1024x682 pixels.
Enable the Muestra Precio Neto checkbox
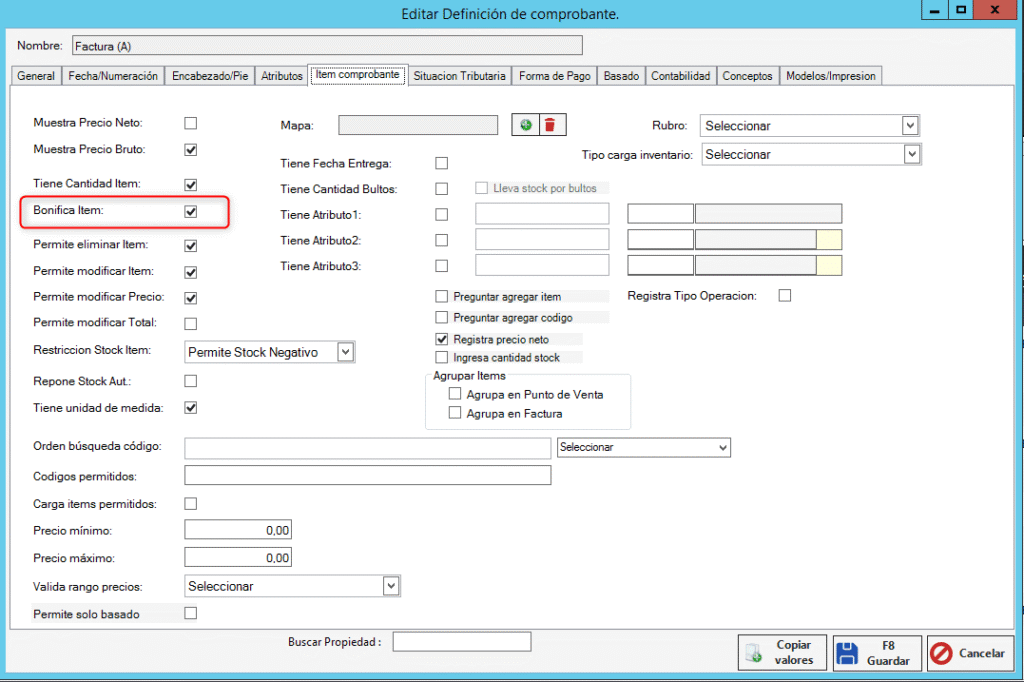[x=191, y=123]
